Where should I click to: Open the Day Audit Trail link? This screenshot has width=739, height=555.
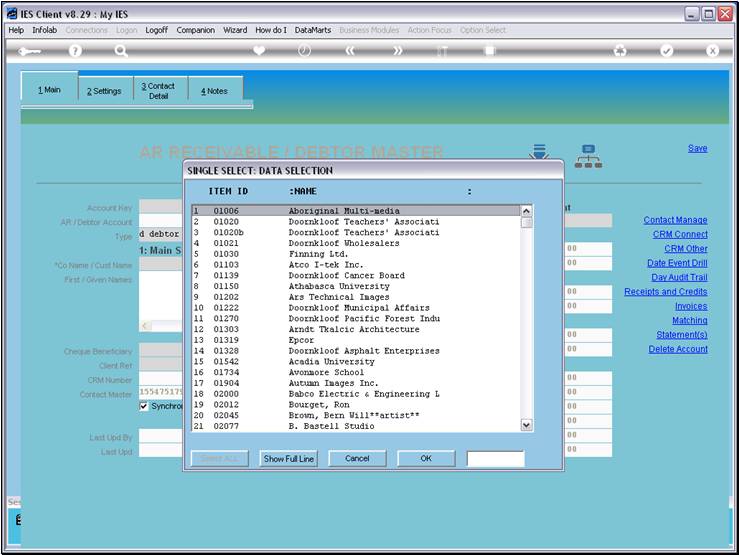click(x=679, y=278)
